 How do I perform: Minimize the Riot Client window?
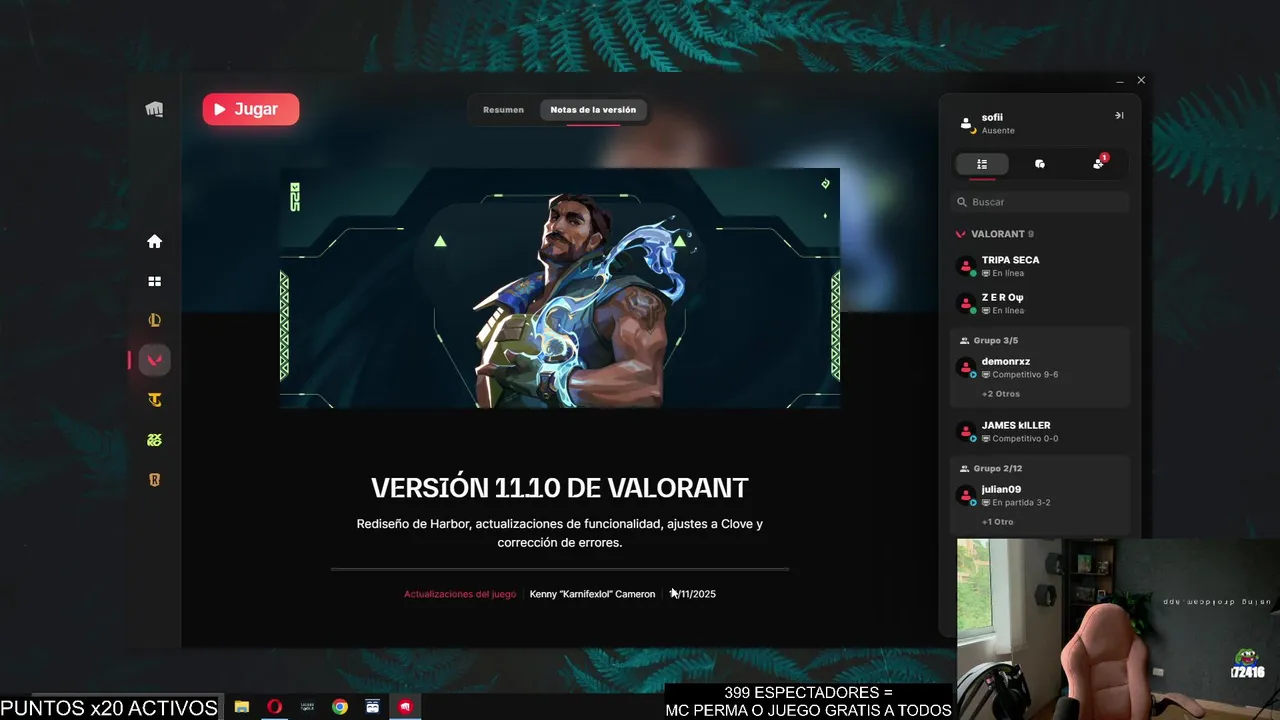1120,80
